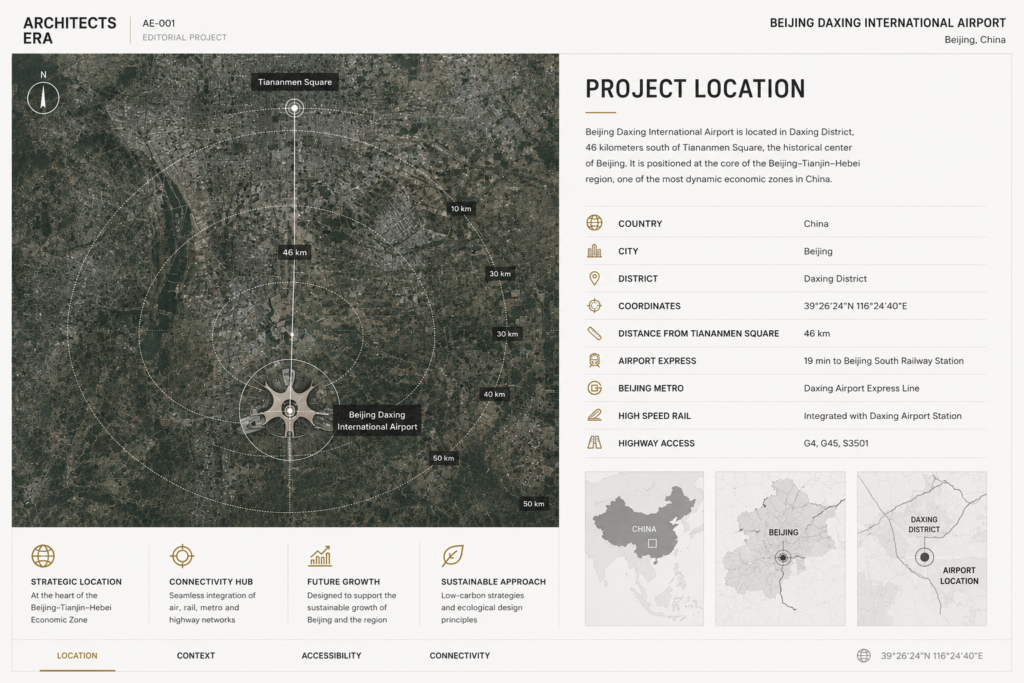The image size is (1024, 683).
Task: Open the CONNECTIVITY tab
Action: point(460,656)
